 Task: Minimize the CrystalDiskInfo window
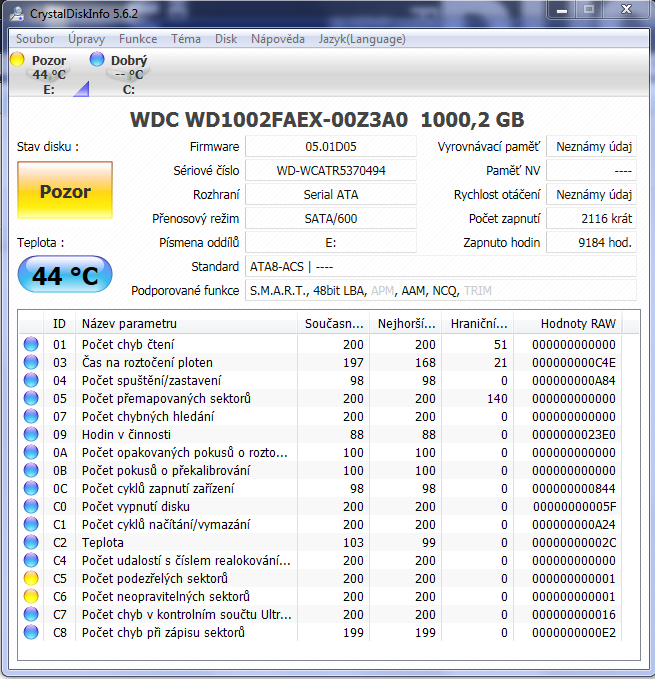(x=561, y=10)
